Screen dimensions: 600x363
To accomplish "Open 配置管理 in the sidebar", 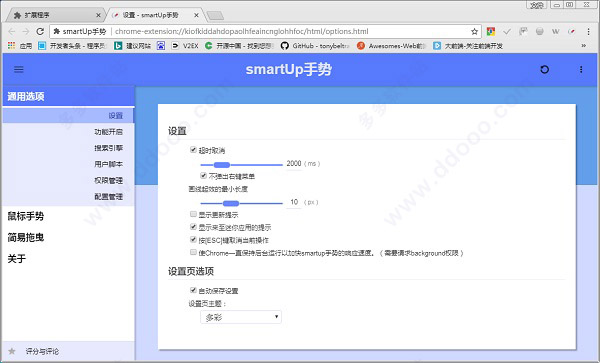I will click(68, 197).
